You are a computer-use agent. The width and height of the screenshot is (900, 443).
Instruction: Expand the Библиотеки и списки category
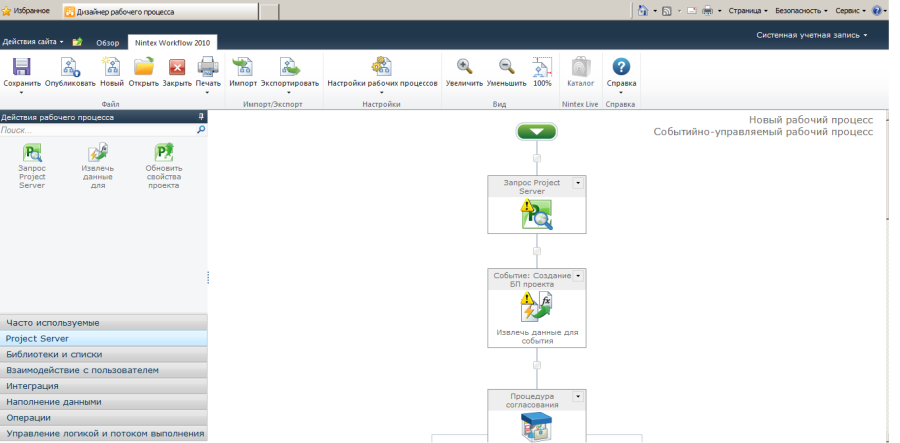pyautogui.click(x=104, y=354)
